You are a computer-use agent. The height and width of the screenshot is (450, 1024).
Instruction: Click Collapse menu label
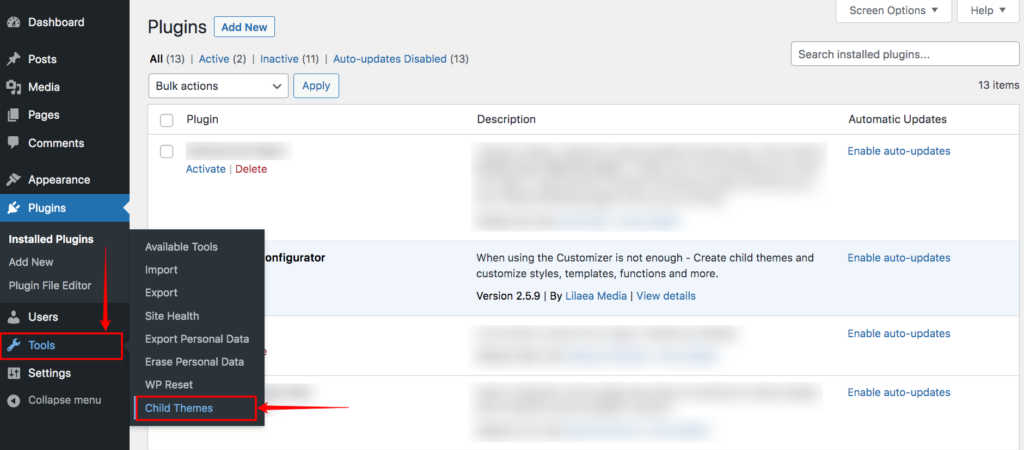click(65, 400)
